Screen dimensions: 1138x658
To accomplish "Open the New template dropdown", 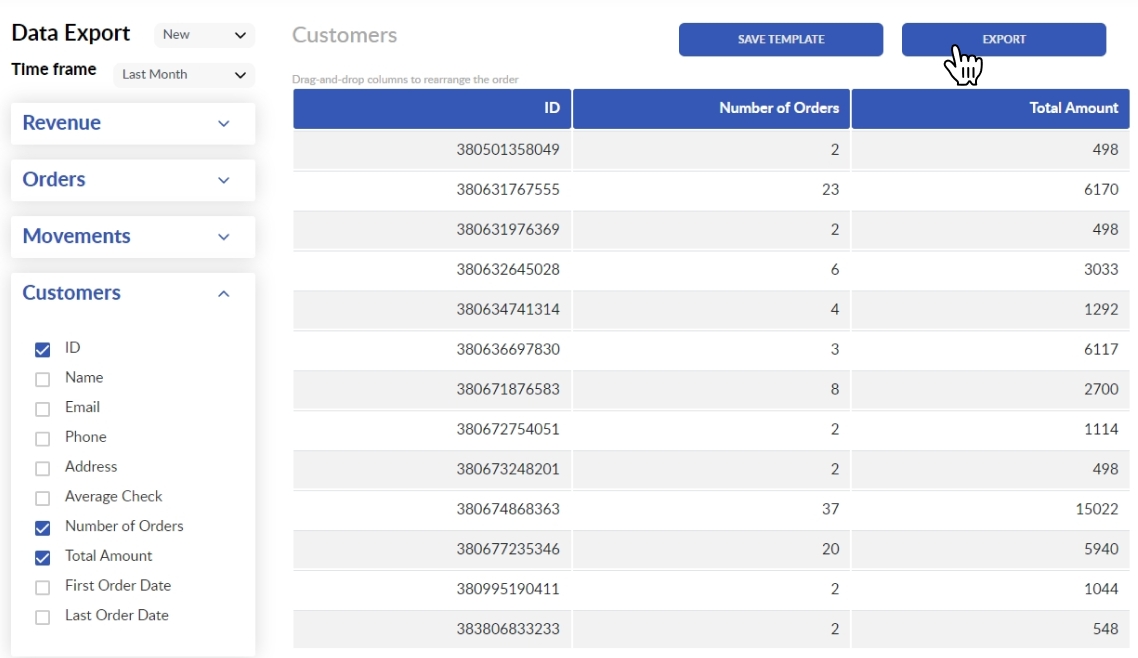I will [x=205, y=35].
